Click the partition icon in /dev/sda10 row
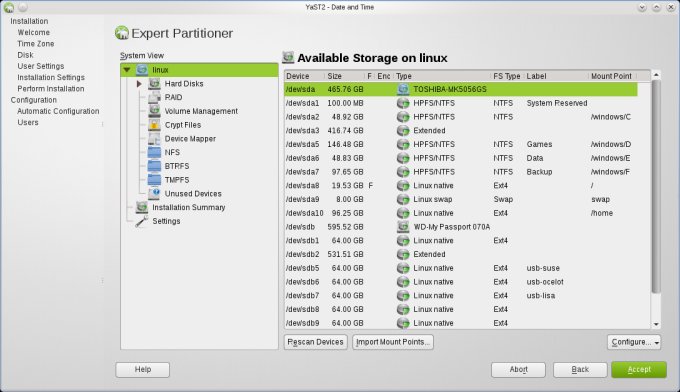The image size is (680, 392). 403,213
